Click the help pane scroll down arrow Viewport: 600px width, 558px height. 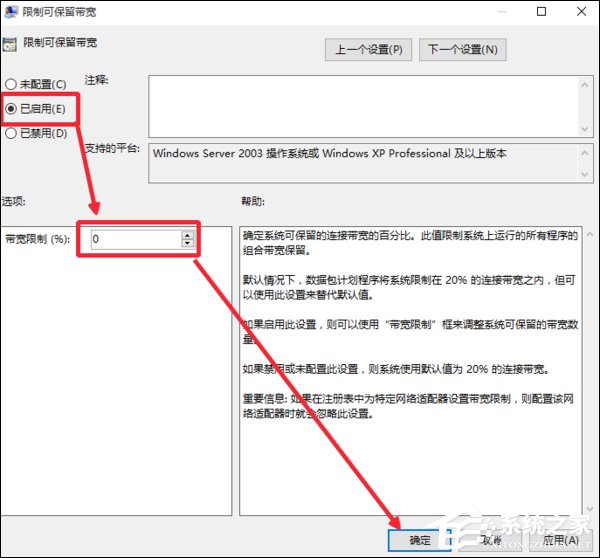click(x=590, y=509)
